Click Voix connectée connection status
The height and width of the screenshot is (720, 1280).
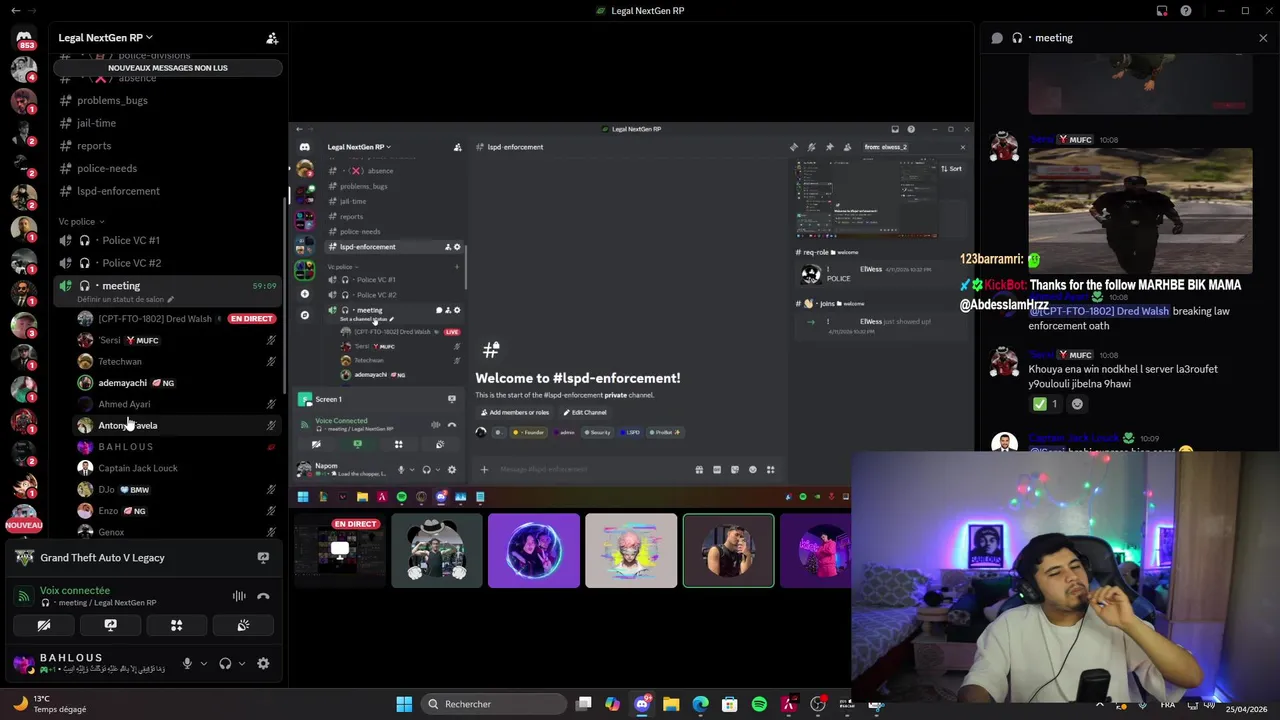[75, 590]
